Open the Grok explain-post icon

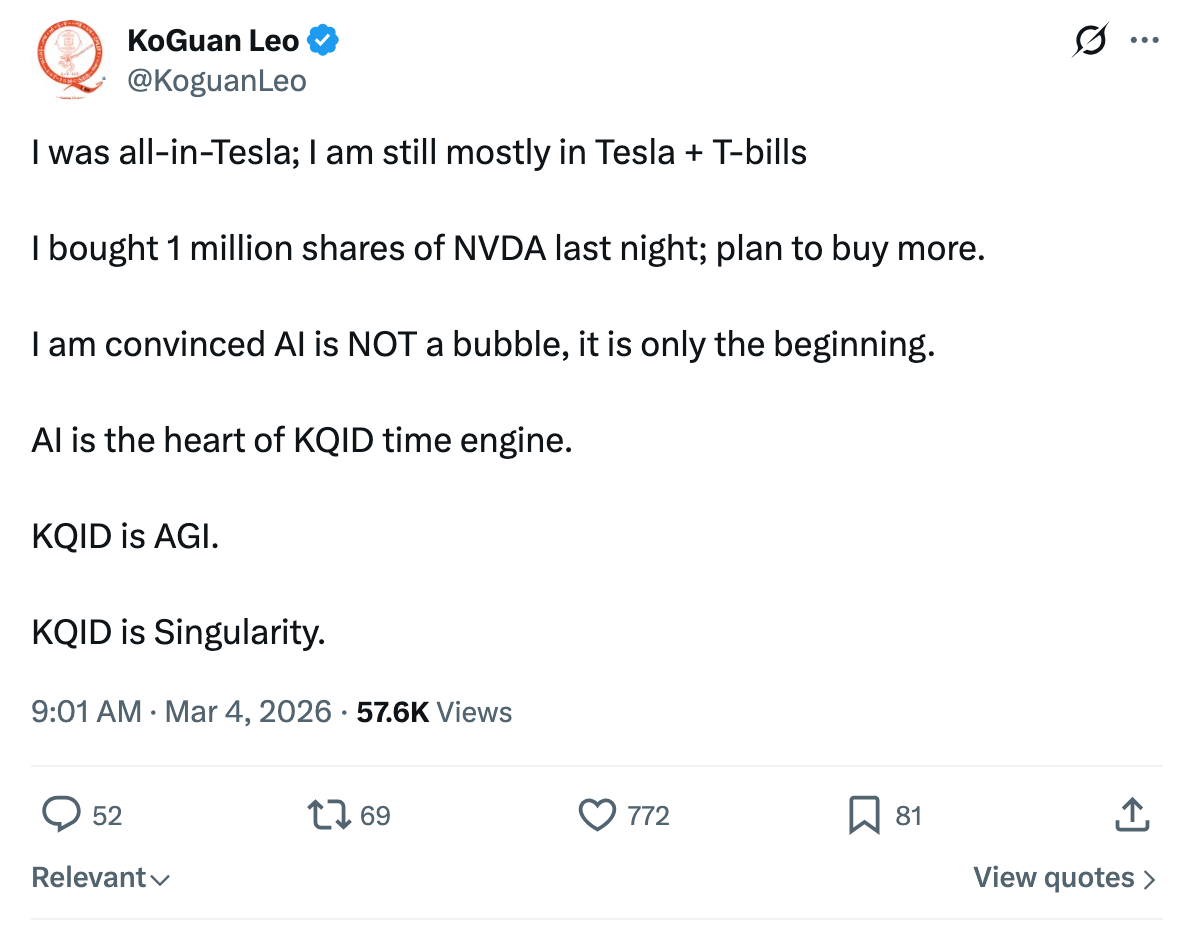[x=1089, y=40]
